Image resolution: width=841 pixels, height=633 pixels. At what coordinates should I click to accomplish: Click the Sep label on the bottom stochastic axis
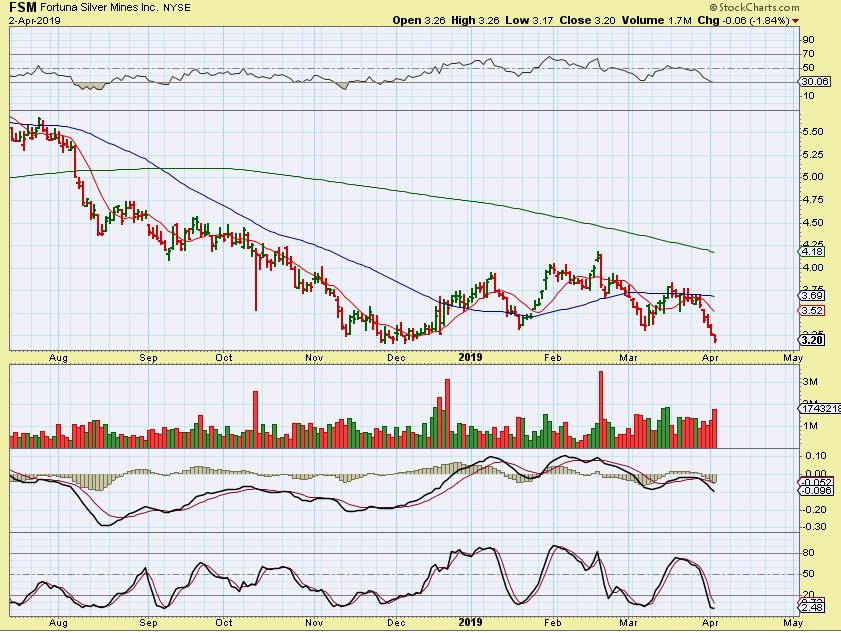click(x=148, y=623)
